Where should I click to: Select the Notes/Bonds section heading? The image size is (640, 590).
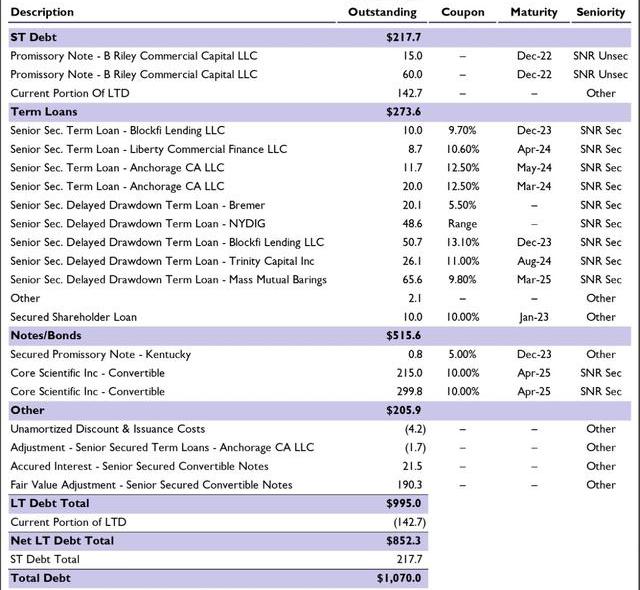pyautogui.click(x=45, y=335)
